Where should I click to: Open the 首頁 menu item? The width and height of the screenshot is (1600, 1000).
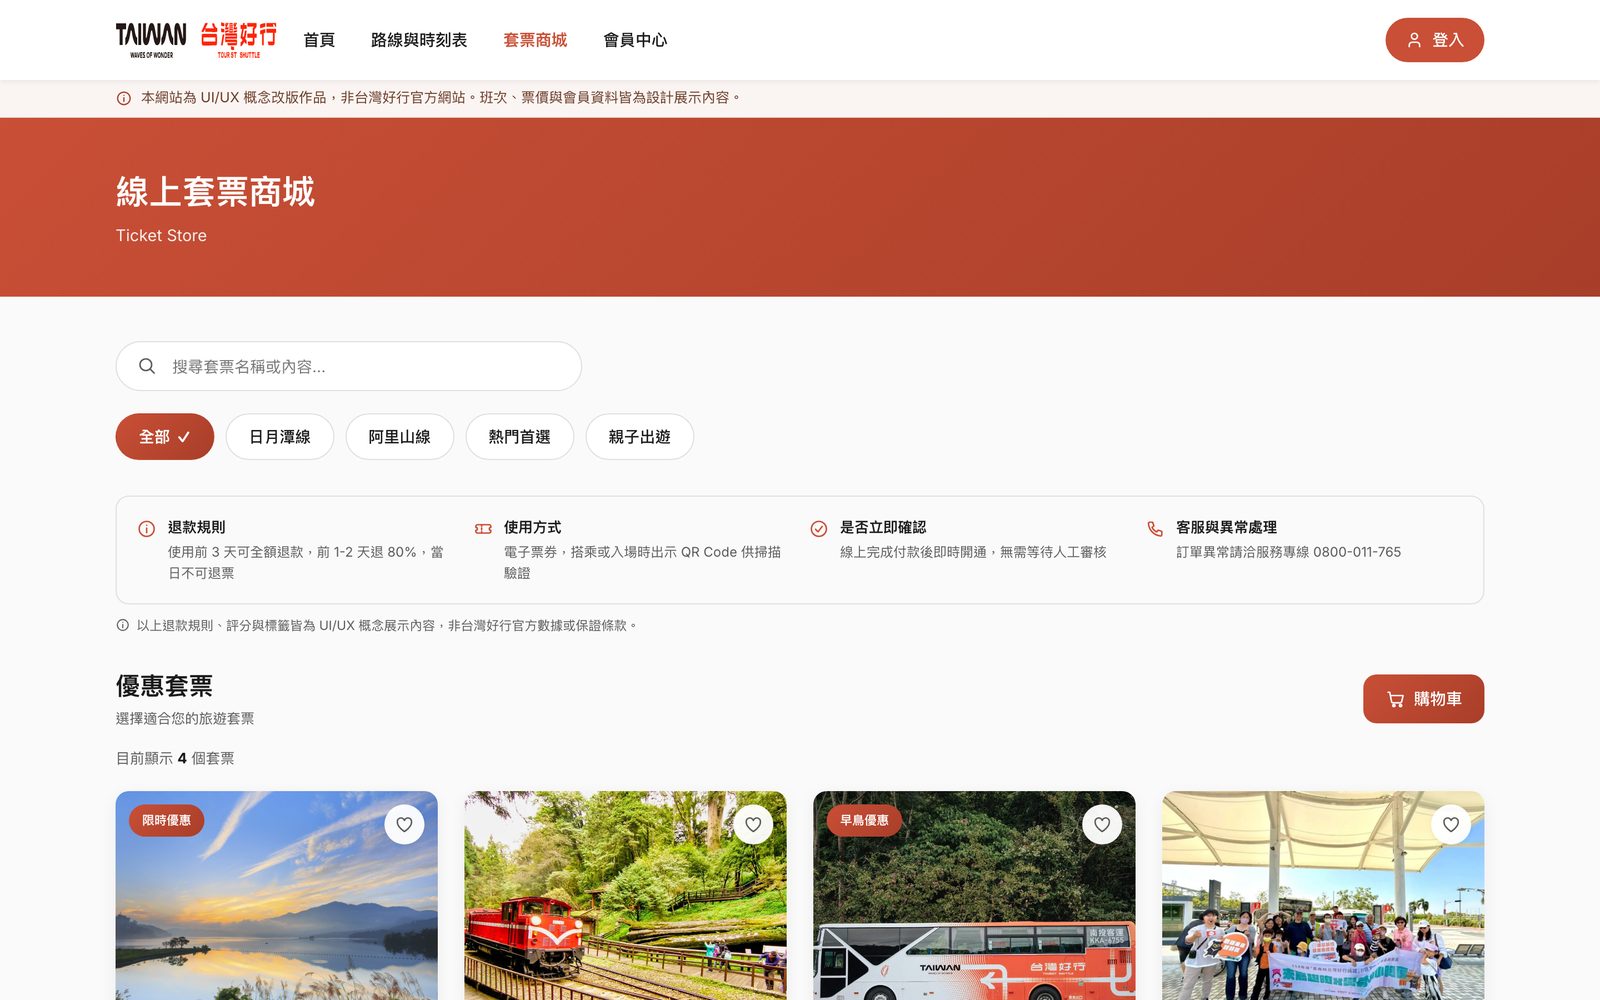319,40
